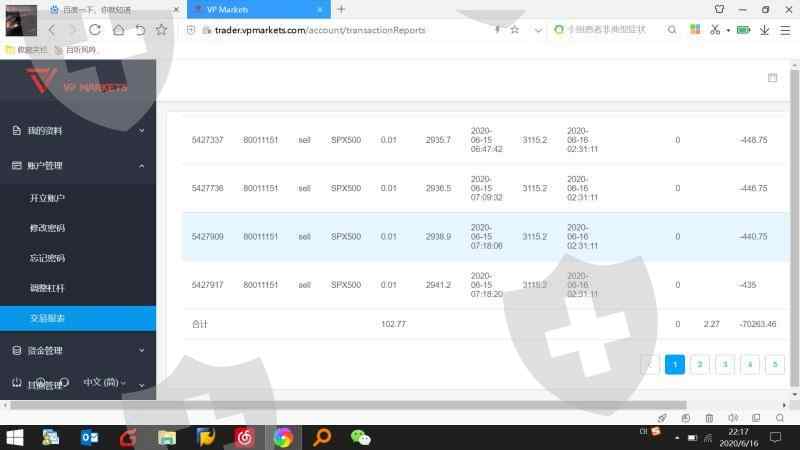
Task: Go to browser home page icon
Action: [x=118, y=30]
